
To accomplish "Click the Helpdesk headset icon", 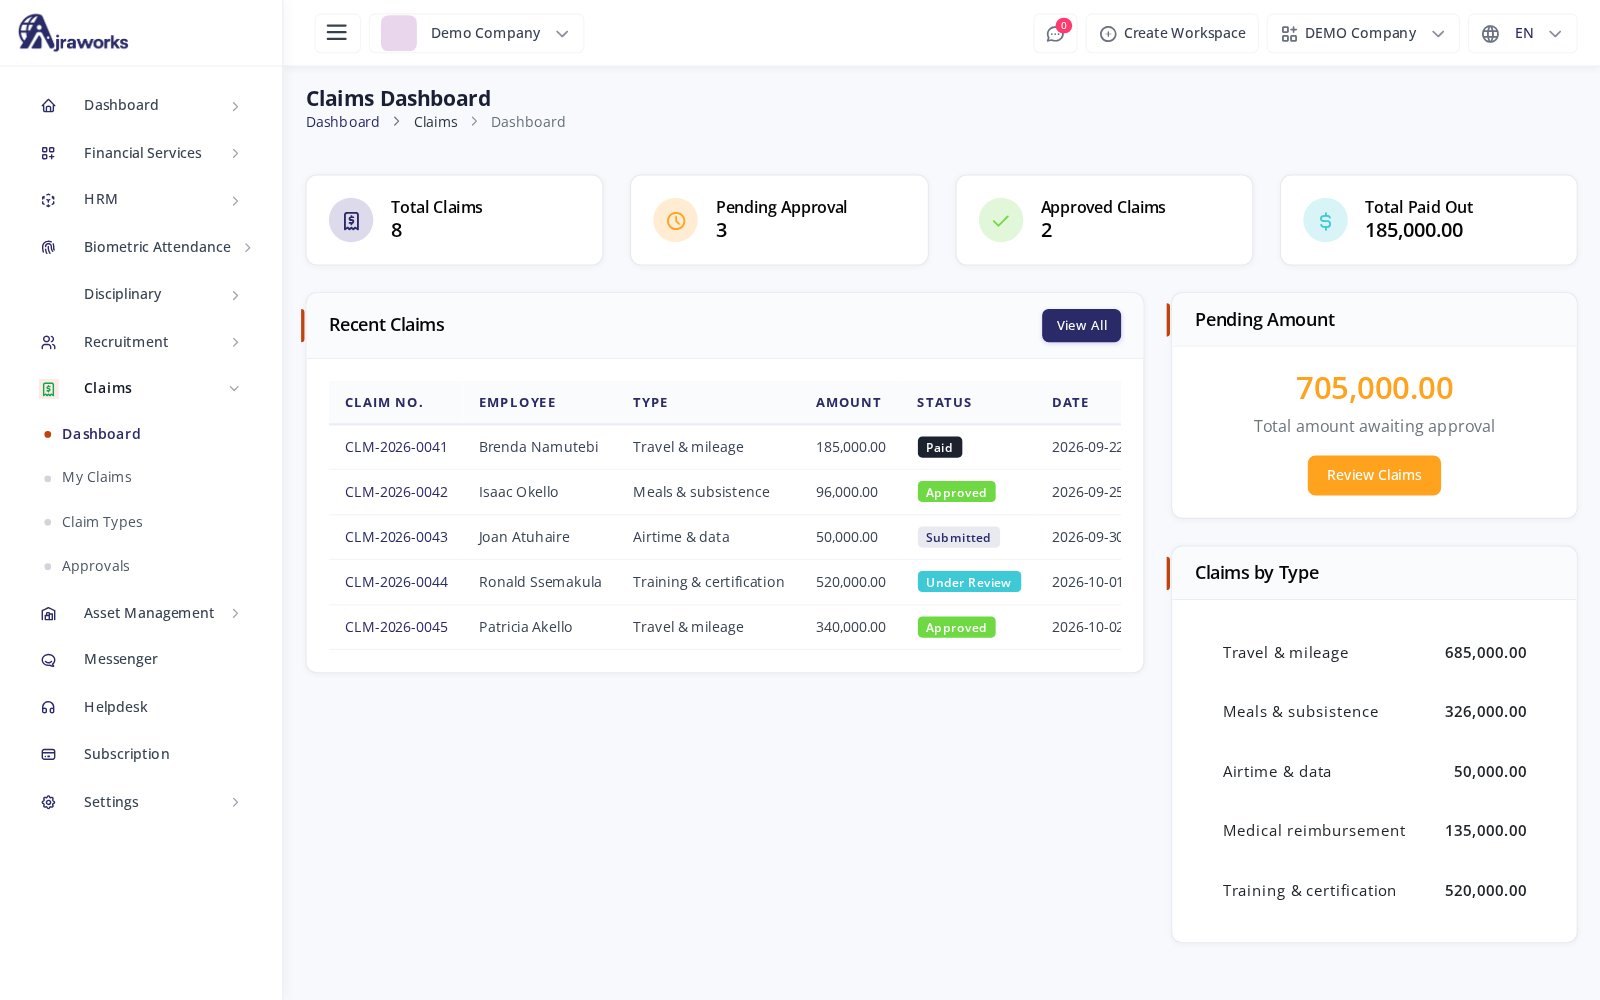I will 48,707.
